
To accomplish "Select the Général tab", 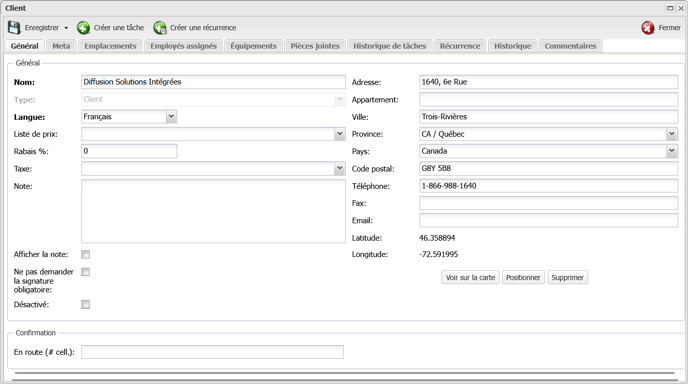I will (x=25, y=46).
